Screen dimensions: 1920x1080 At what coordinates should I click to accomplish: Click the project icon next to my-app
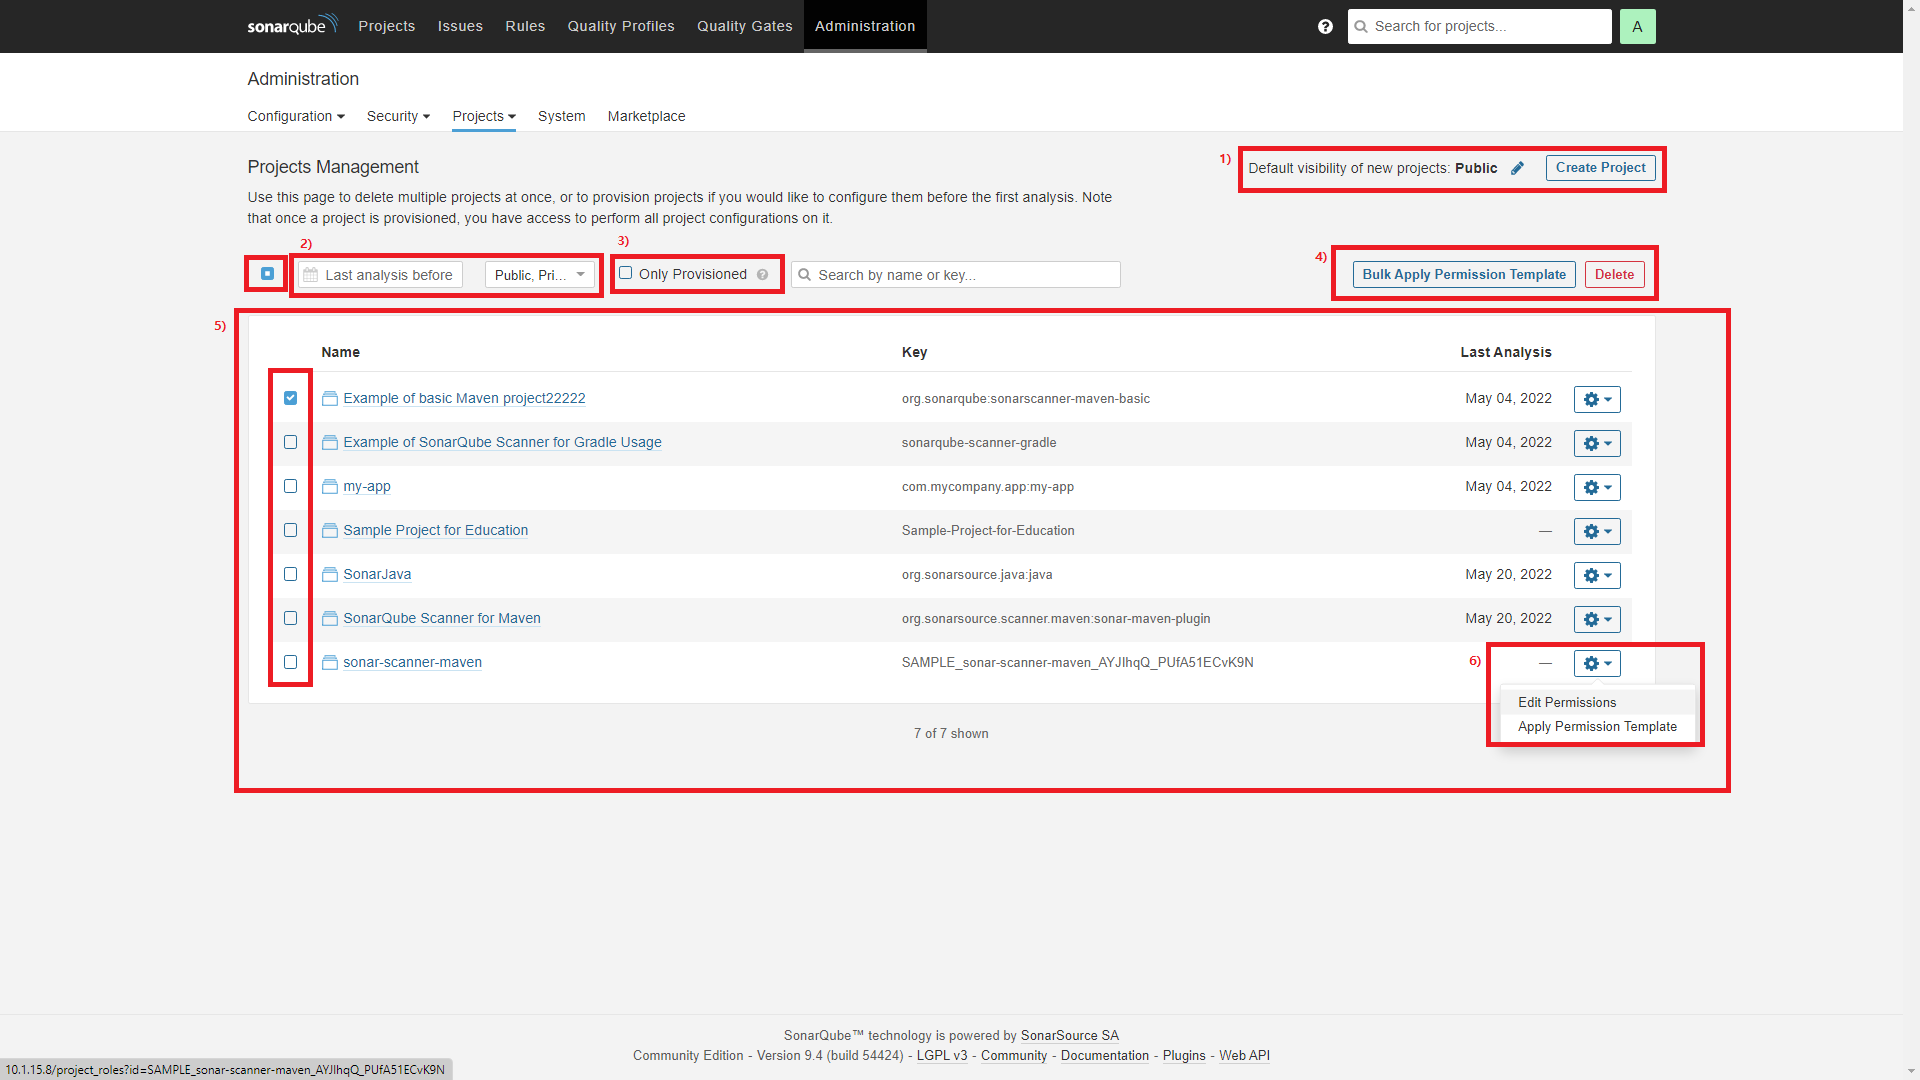(x=330, y=487)
